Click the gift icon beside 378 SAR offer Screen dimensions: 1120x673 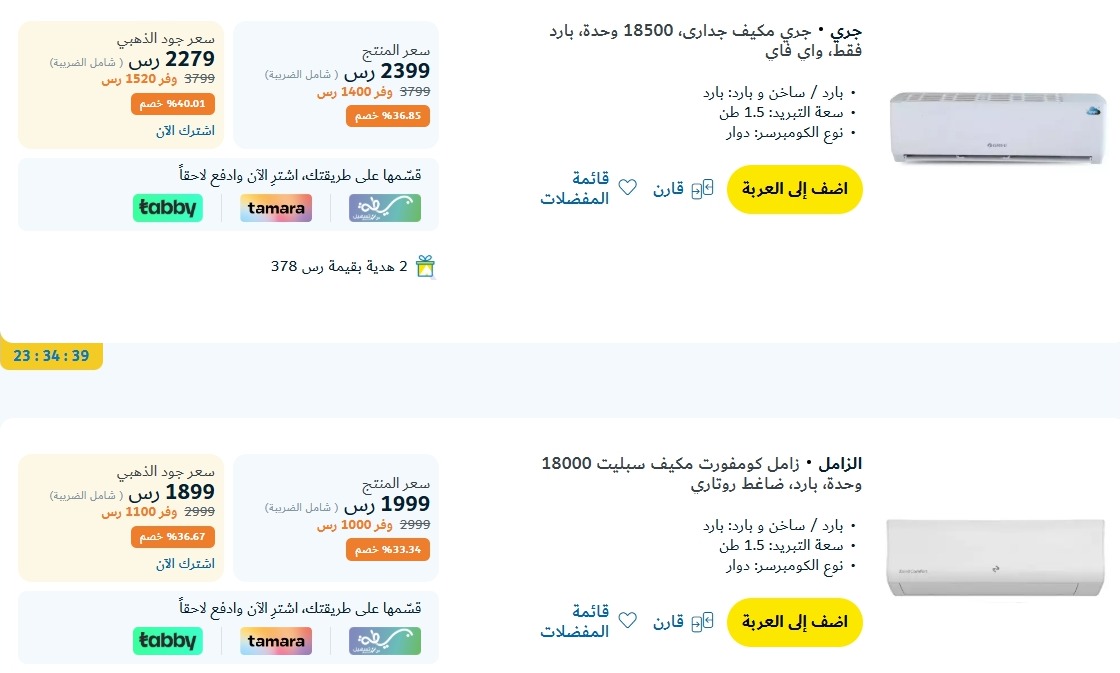tap(426, 266)
